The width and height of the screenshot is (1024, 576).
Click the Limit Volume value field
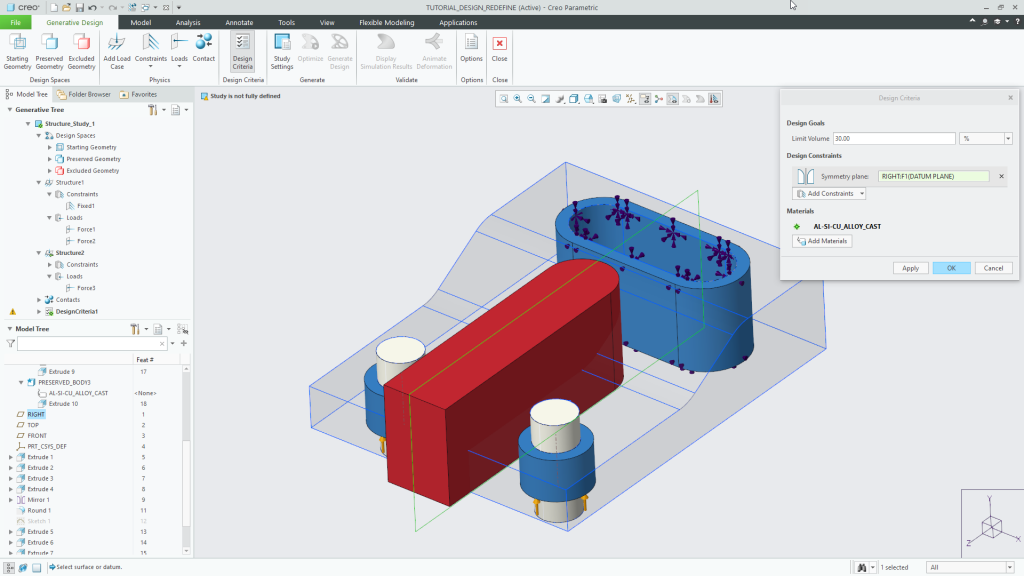[x=894, y=138]
